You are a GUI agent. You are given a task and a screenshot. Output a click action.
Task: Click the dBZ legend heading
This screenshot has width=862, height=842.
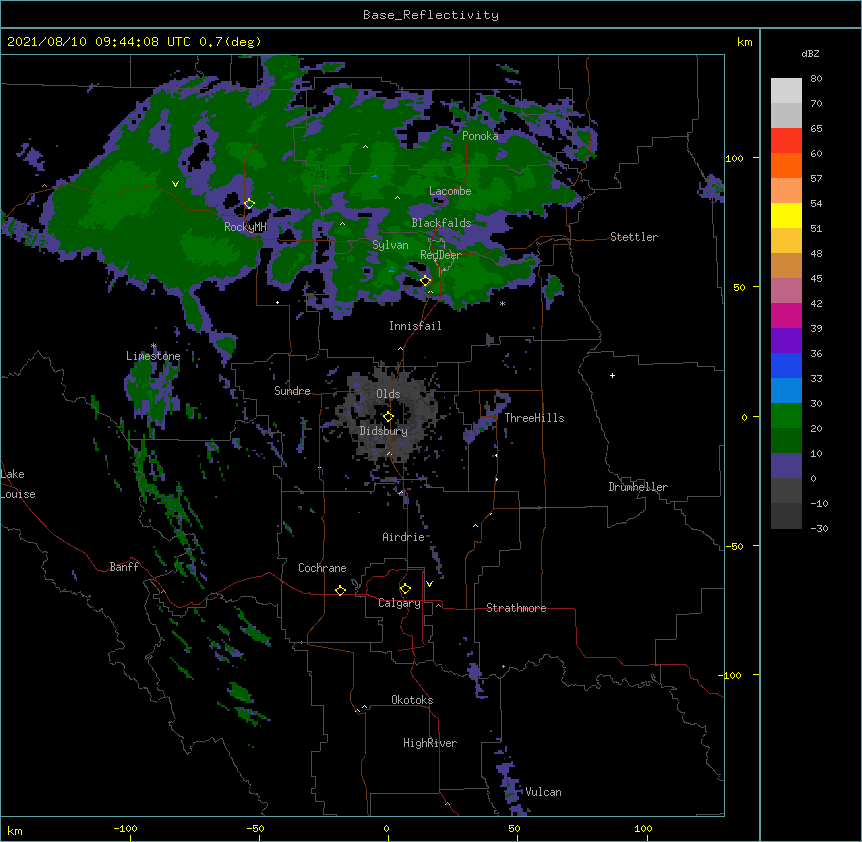(x=810, y=53)
